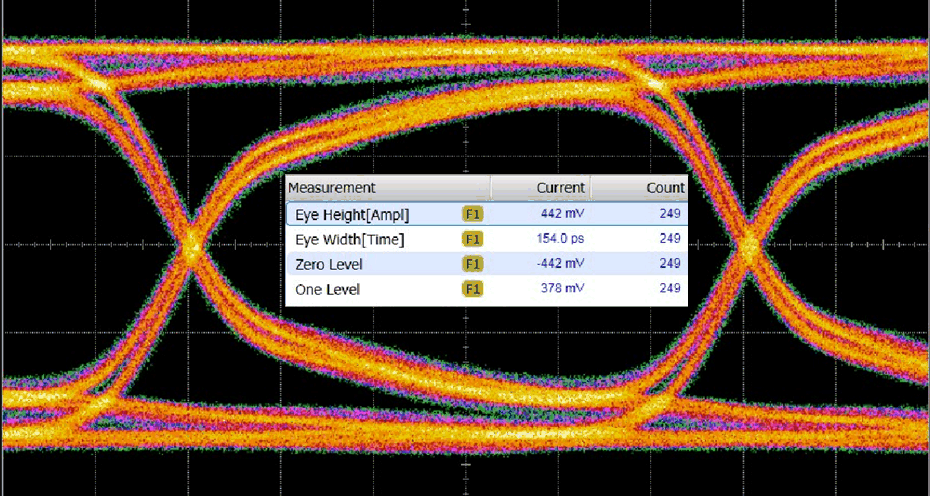
Task: Click the 442 mV Eye Height value
Action: coord(563,214)
